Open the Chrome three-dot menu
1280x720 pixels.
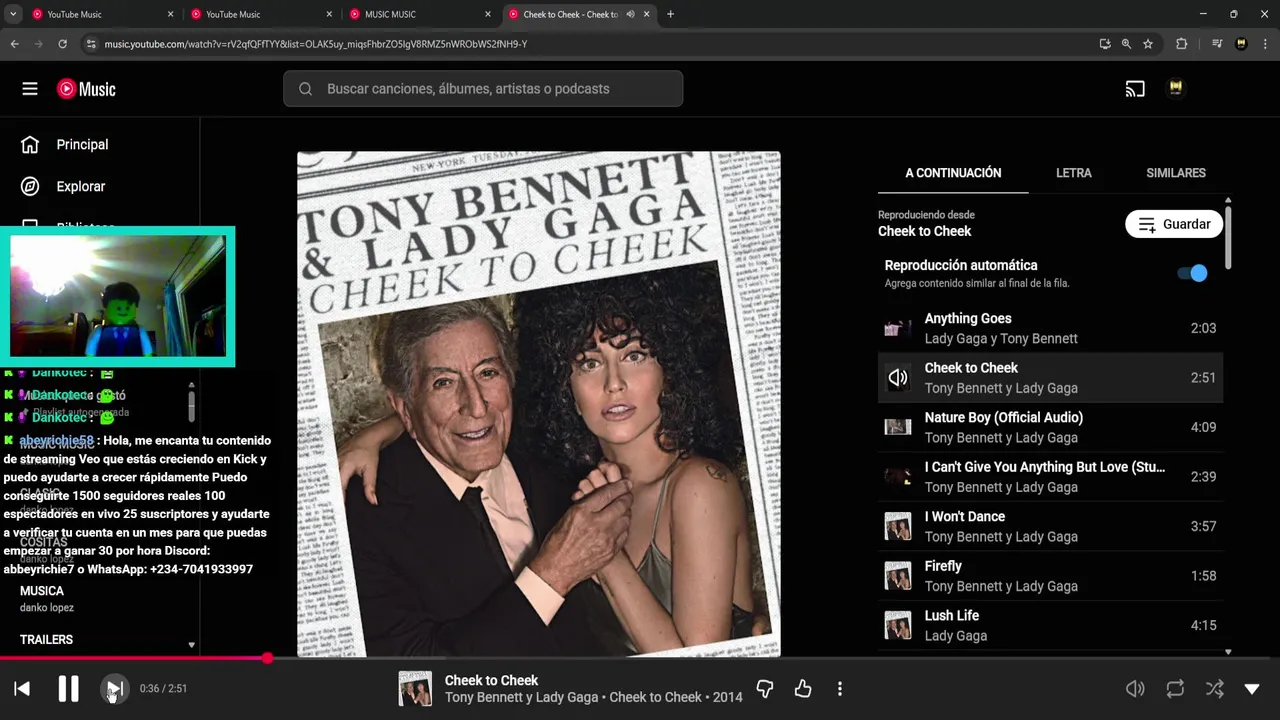pyautogui.click(x=1265, y=44)
